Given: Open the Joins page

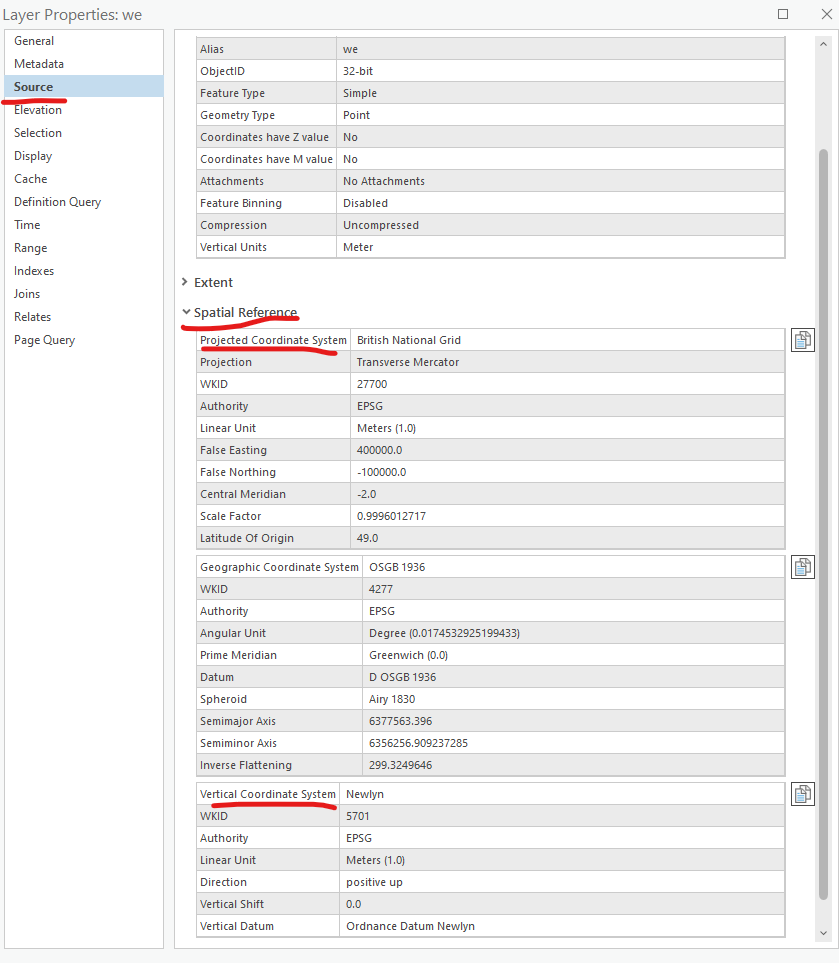Looking at the screenshot, I should coord(27,293).
